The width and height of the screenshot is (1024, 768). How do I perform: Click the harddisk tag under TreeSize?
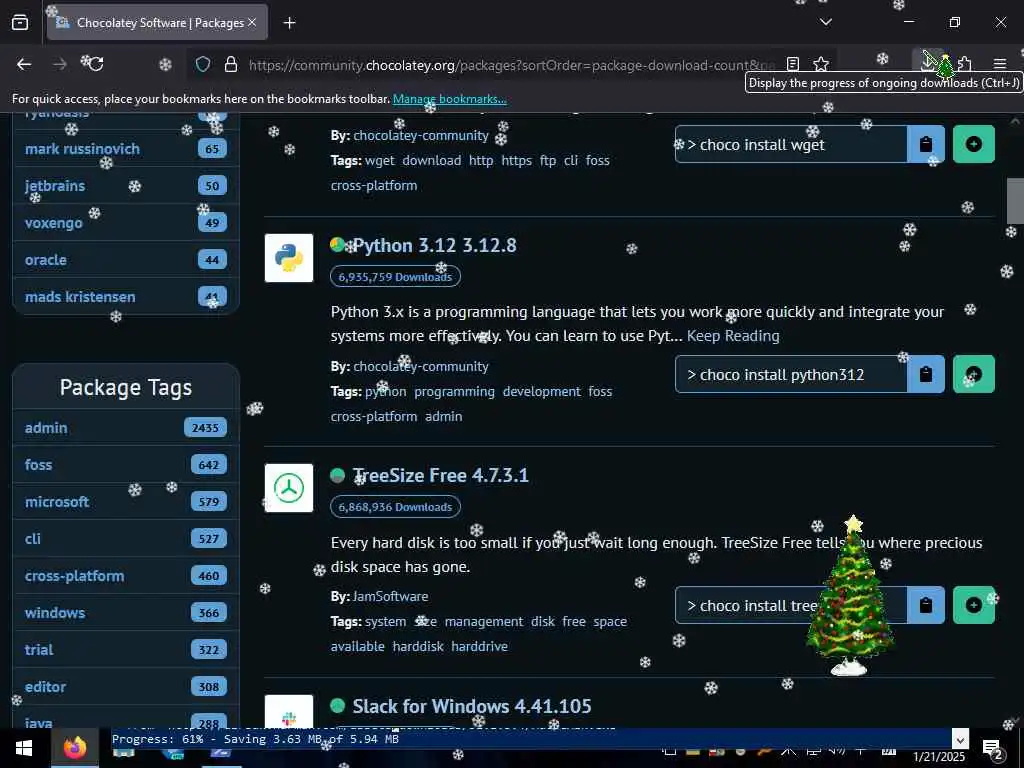pos(418,647)
